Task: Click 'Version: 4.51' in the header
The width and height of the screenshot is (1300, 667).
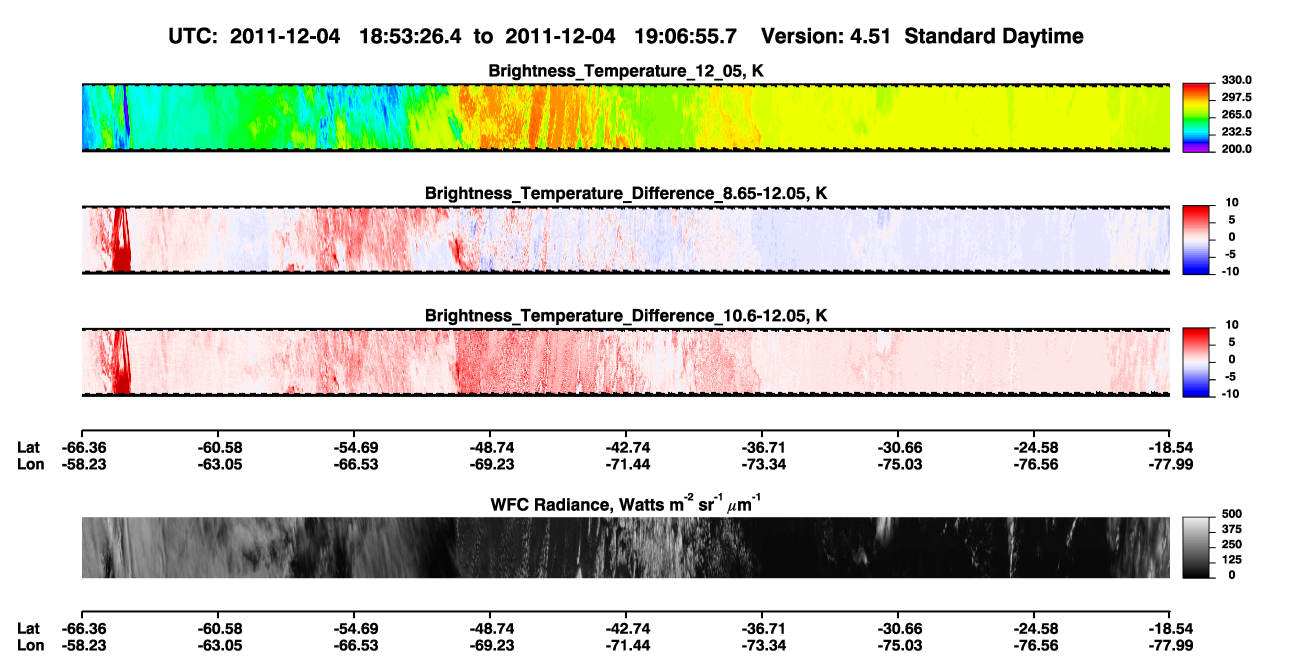Action: (x=828, y=37)
